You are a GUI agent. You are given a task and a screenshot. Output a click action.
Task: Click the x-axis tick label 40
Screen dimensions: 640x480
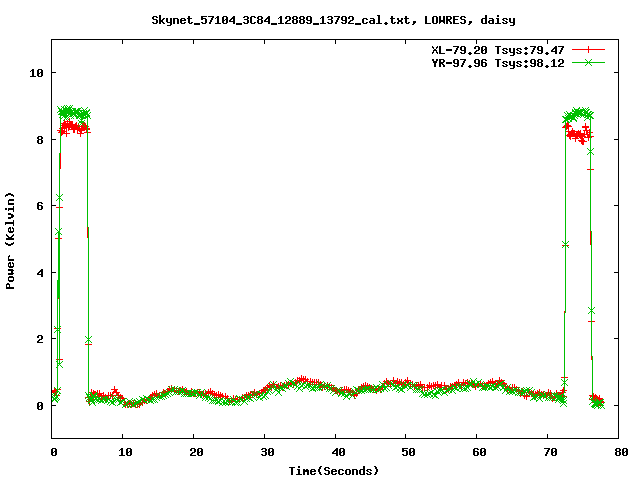tap(336, 452)
